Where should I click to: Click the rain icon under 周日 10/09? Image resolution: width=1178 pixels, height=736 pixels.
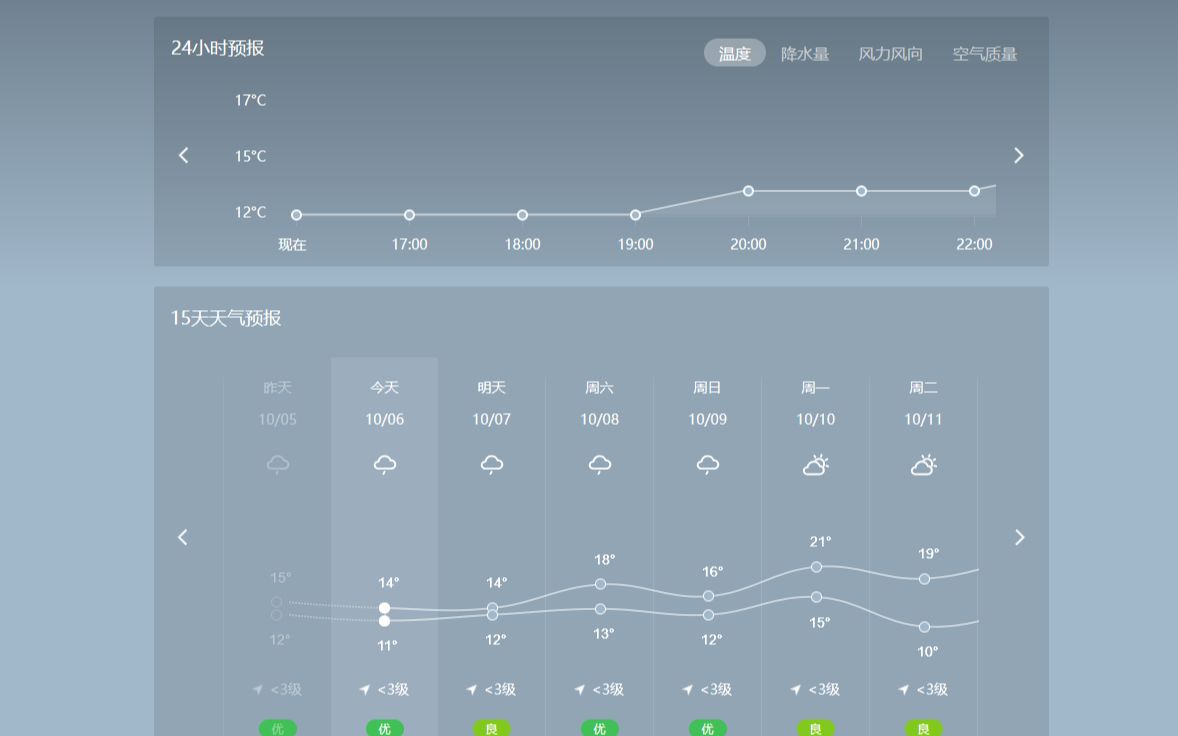tap(707, 463)
